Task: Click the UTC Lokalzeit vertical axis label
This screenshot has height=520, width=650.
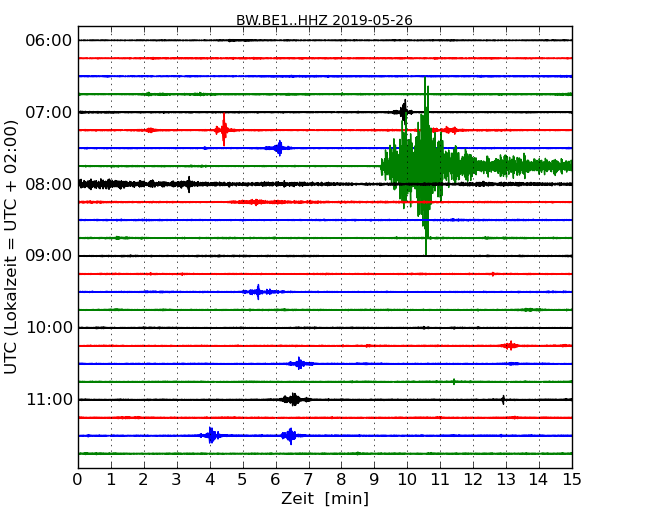Action: coord(11,247)
